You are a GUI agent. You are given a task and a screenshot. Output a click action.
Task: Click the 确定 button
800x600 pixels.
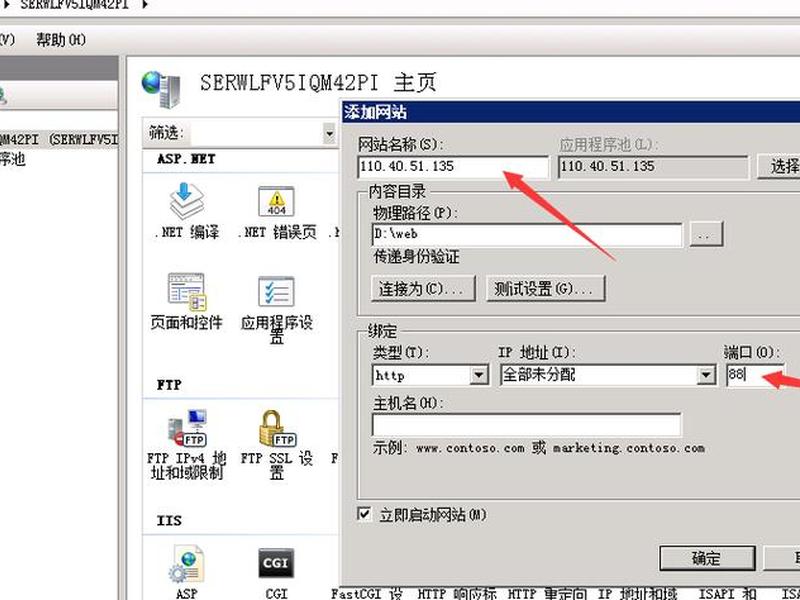(x=707, y=558)
